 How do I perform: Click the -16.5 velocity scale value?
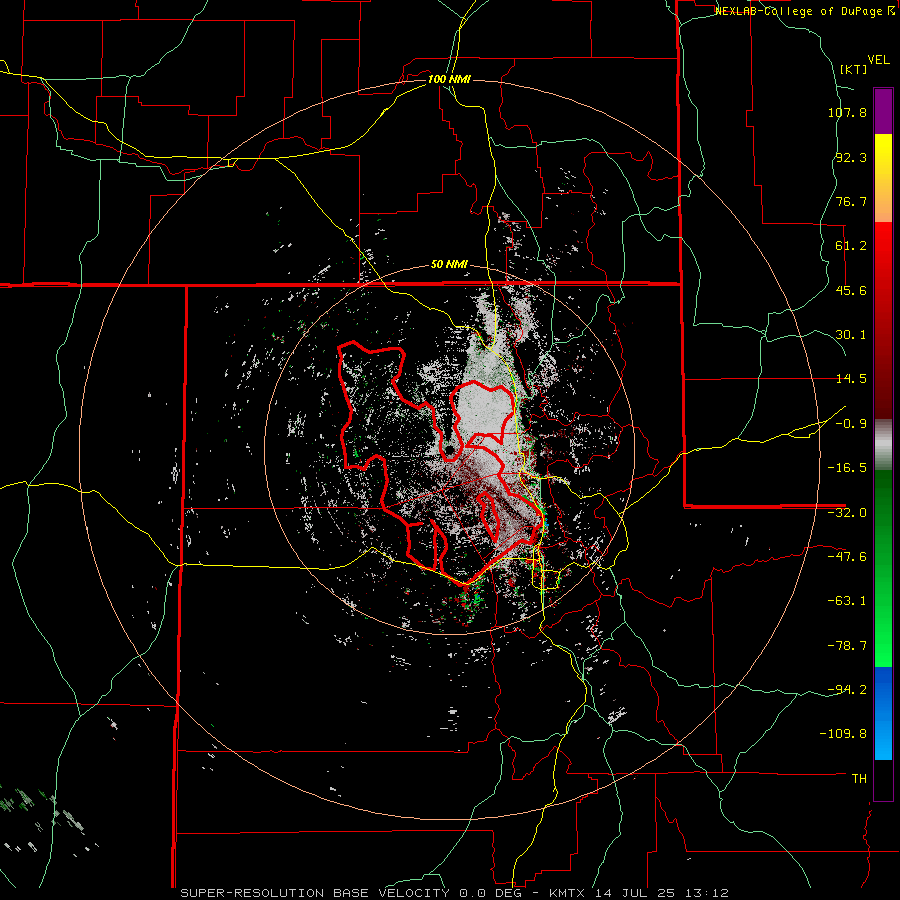[x=847, y=468]
